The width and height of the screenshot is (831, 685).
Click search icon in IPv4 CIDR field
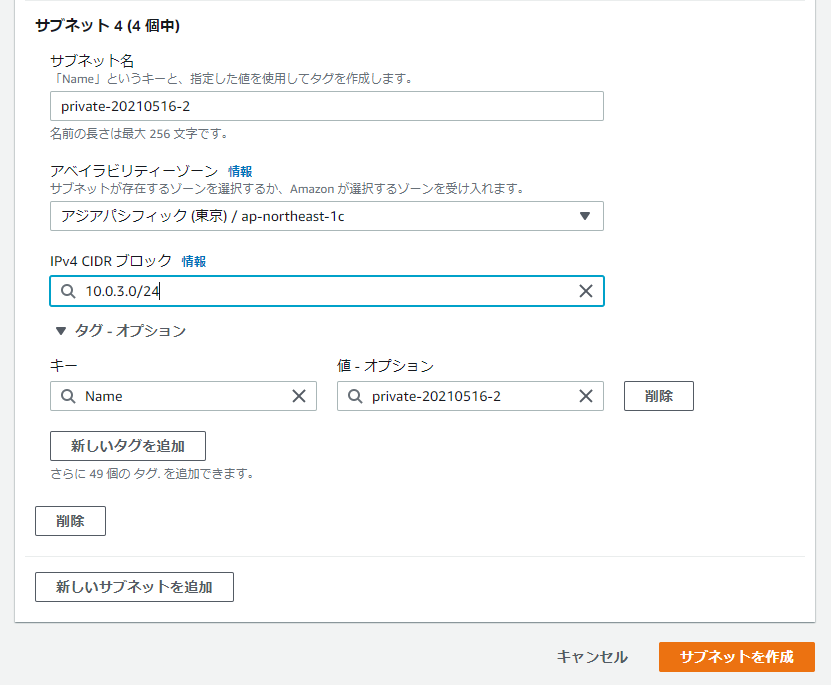click(x=68, y=291)
